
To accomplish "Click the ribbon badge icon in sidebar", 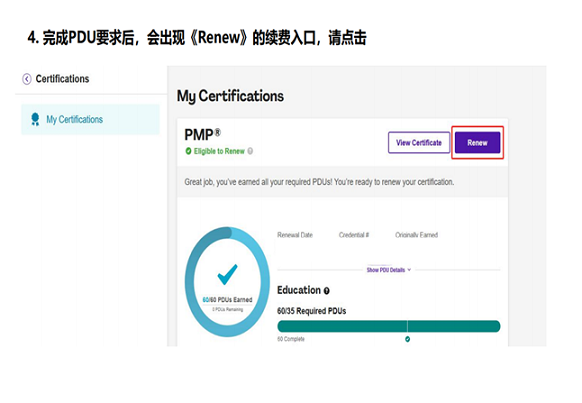I will (35, 119).
